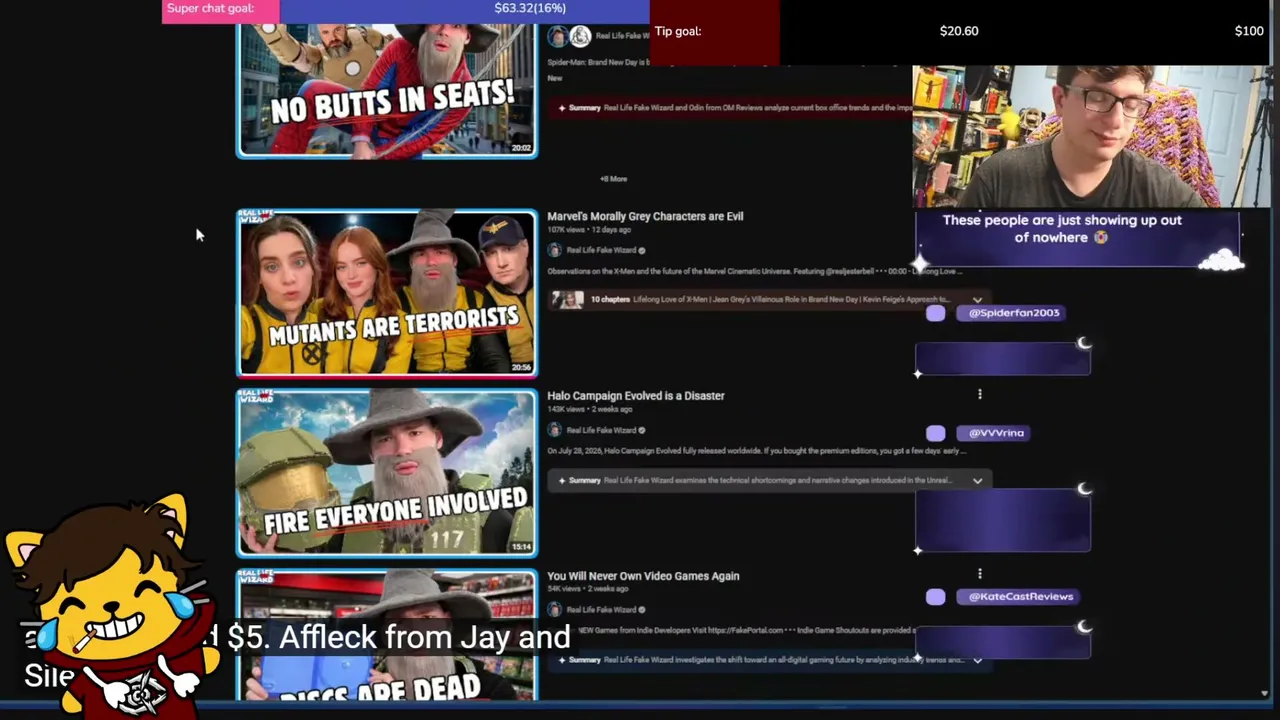Viewport: 1280px width, 720px height.
Task: Show the +8 More results link
Action: (x=614, y=179)
